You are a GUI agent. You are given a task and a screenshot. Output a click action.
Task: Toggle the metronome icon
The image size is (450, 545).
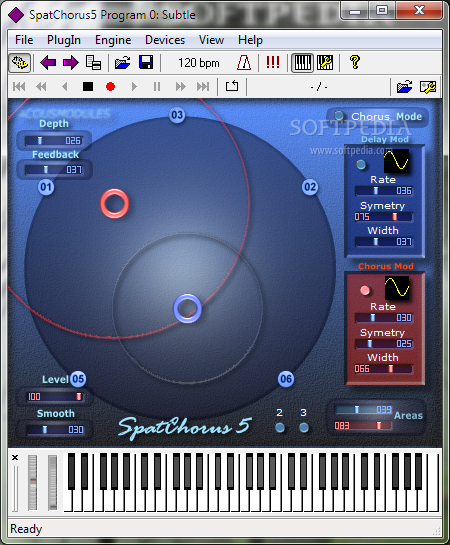(x=244, y=63)
